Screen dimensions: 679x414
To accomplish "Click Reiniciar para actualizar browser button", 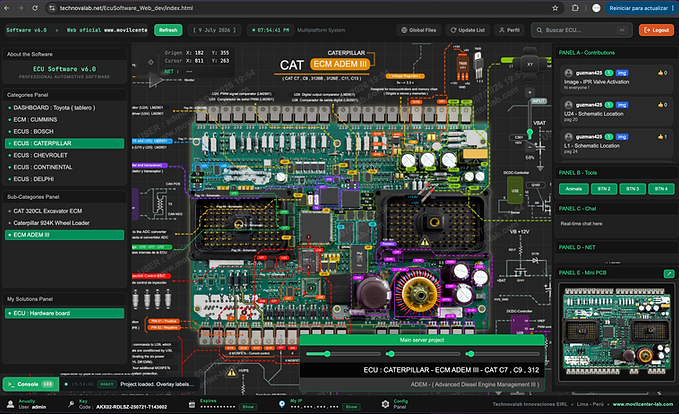I will click(x=640, y=8).
